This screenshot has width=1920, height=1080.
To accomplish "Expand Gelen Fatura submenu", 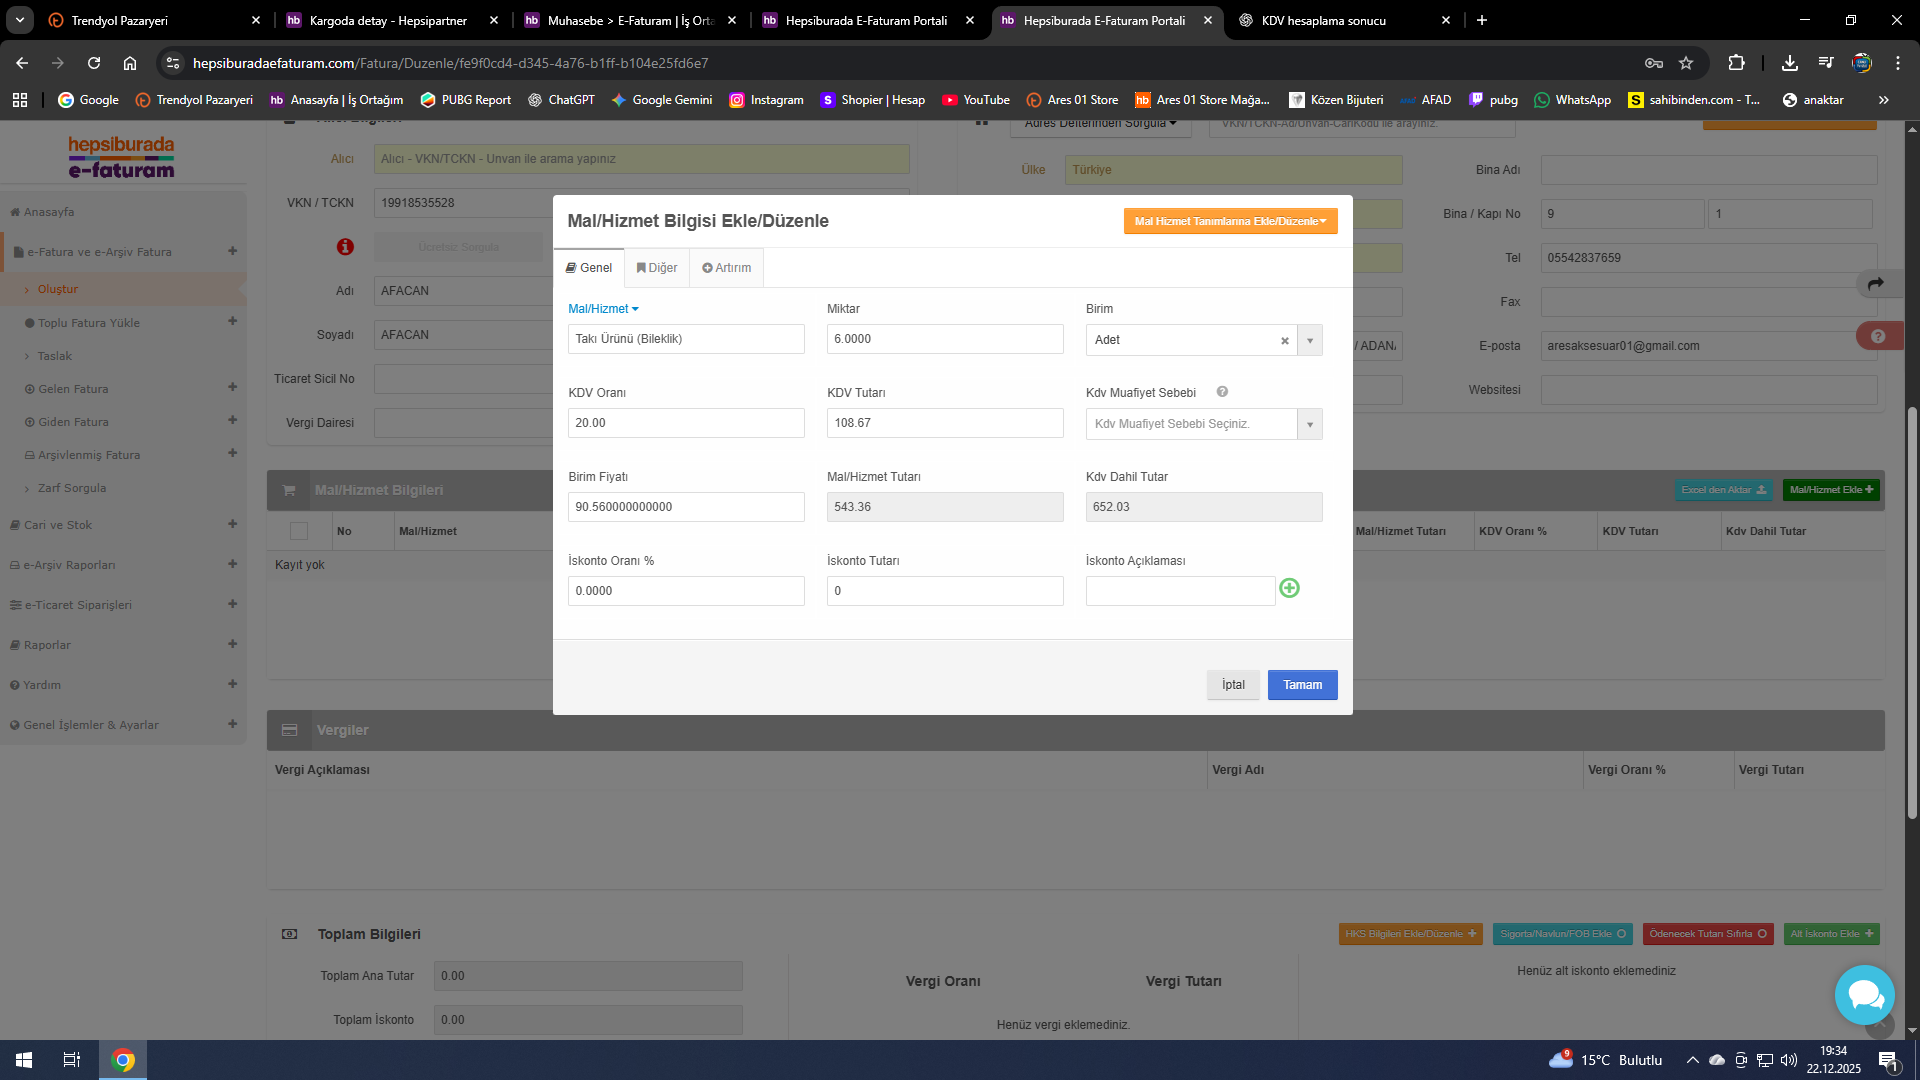I will tap(232, 387).
